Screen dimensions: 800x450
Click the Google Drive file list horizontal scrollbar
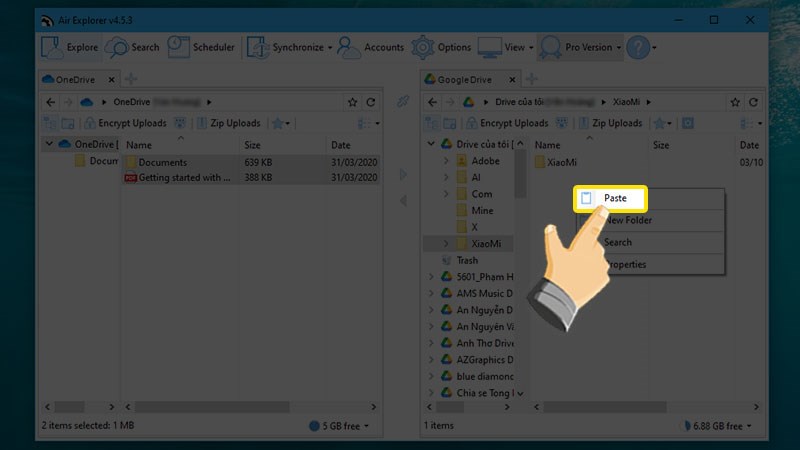[605, 407]
